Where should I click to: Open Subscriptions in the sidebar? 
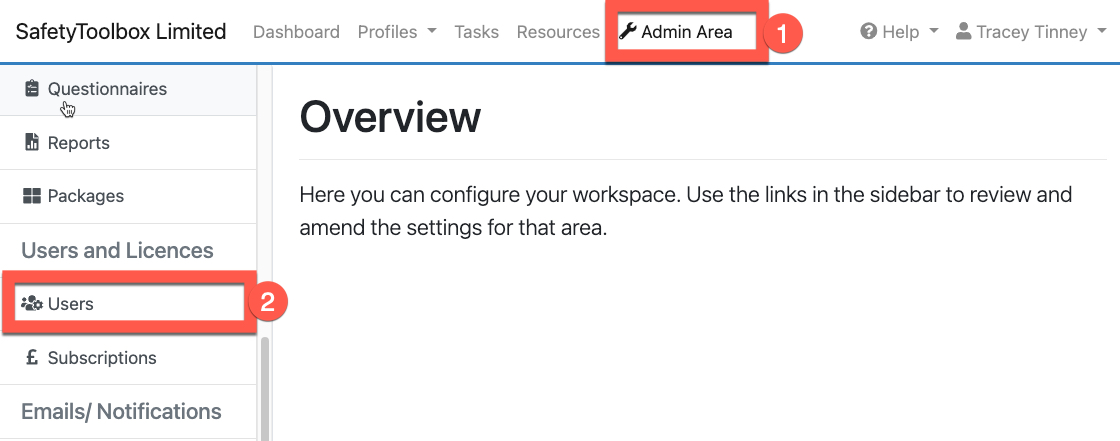pyautogui.click(x=128, y=358)
